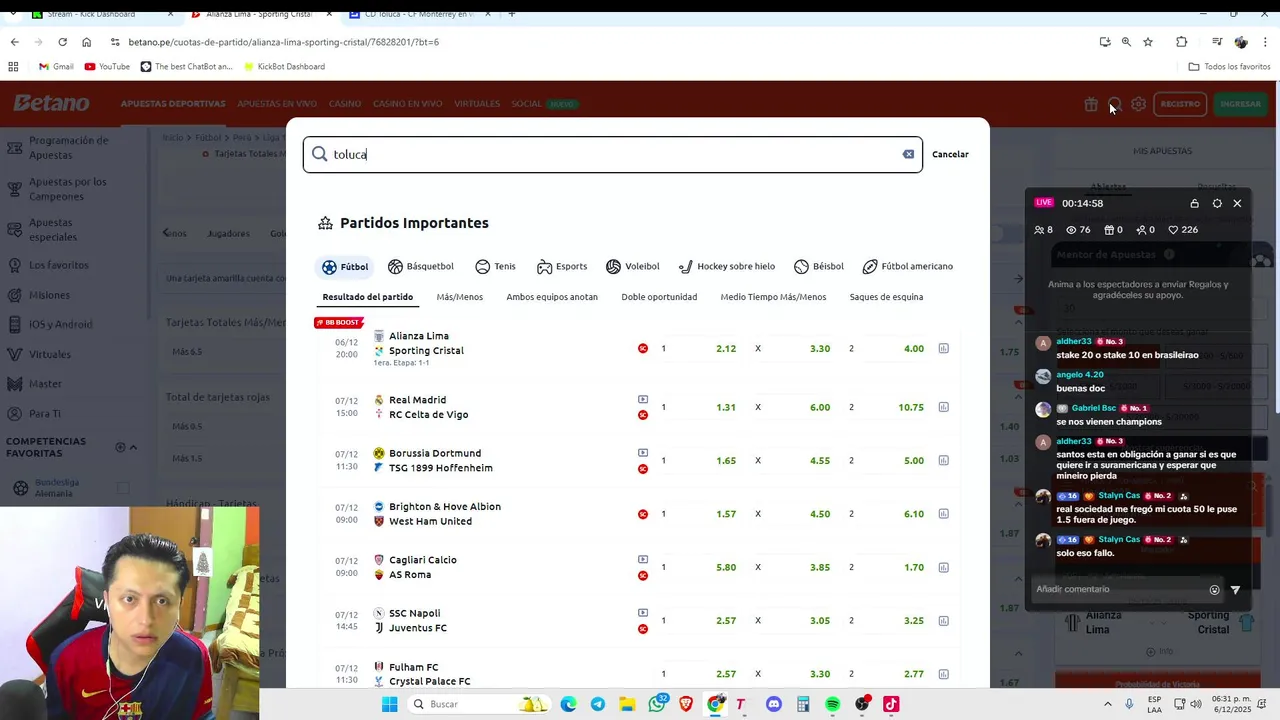Switch to CD Toluca - CF Monterrey tab

click(420, 14)
